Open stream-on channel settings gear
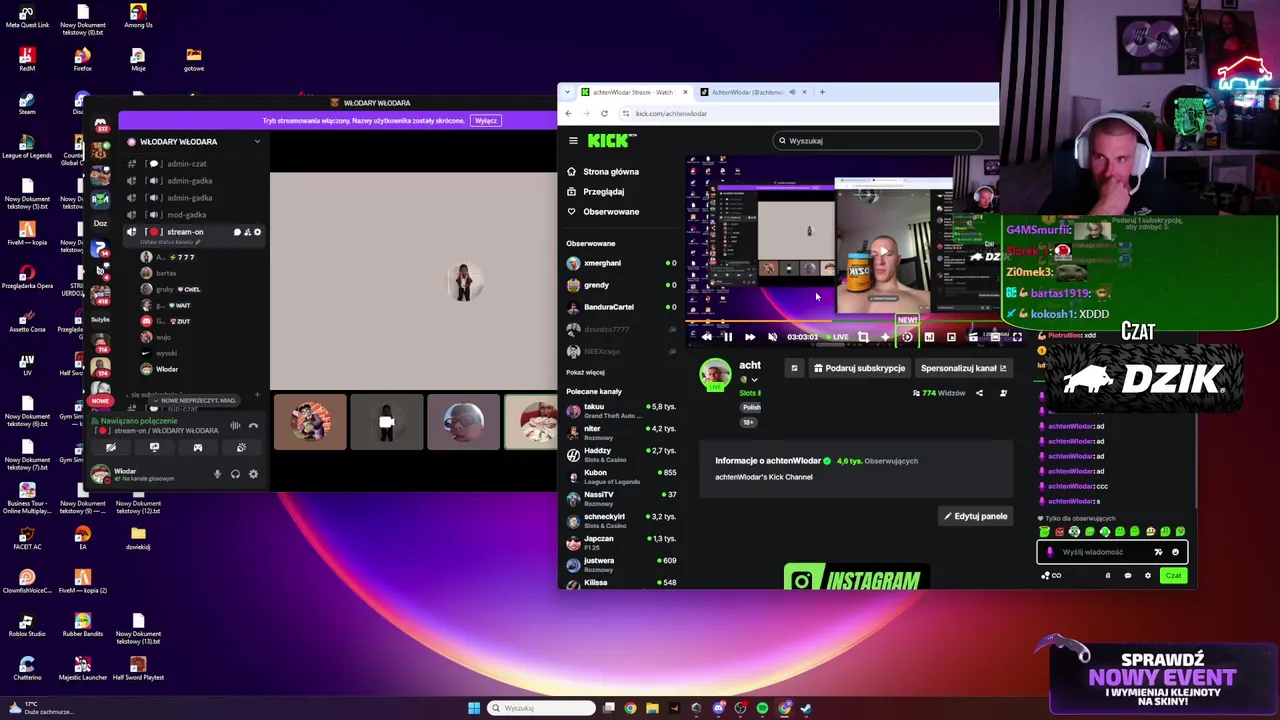The image size is (1280, 720). click(x=257, y=232)
